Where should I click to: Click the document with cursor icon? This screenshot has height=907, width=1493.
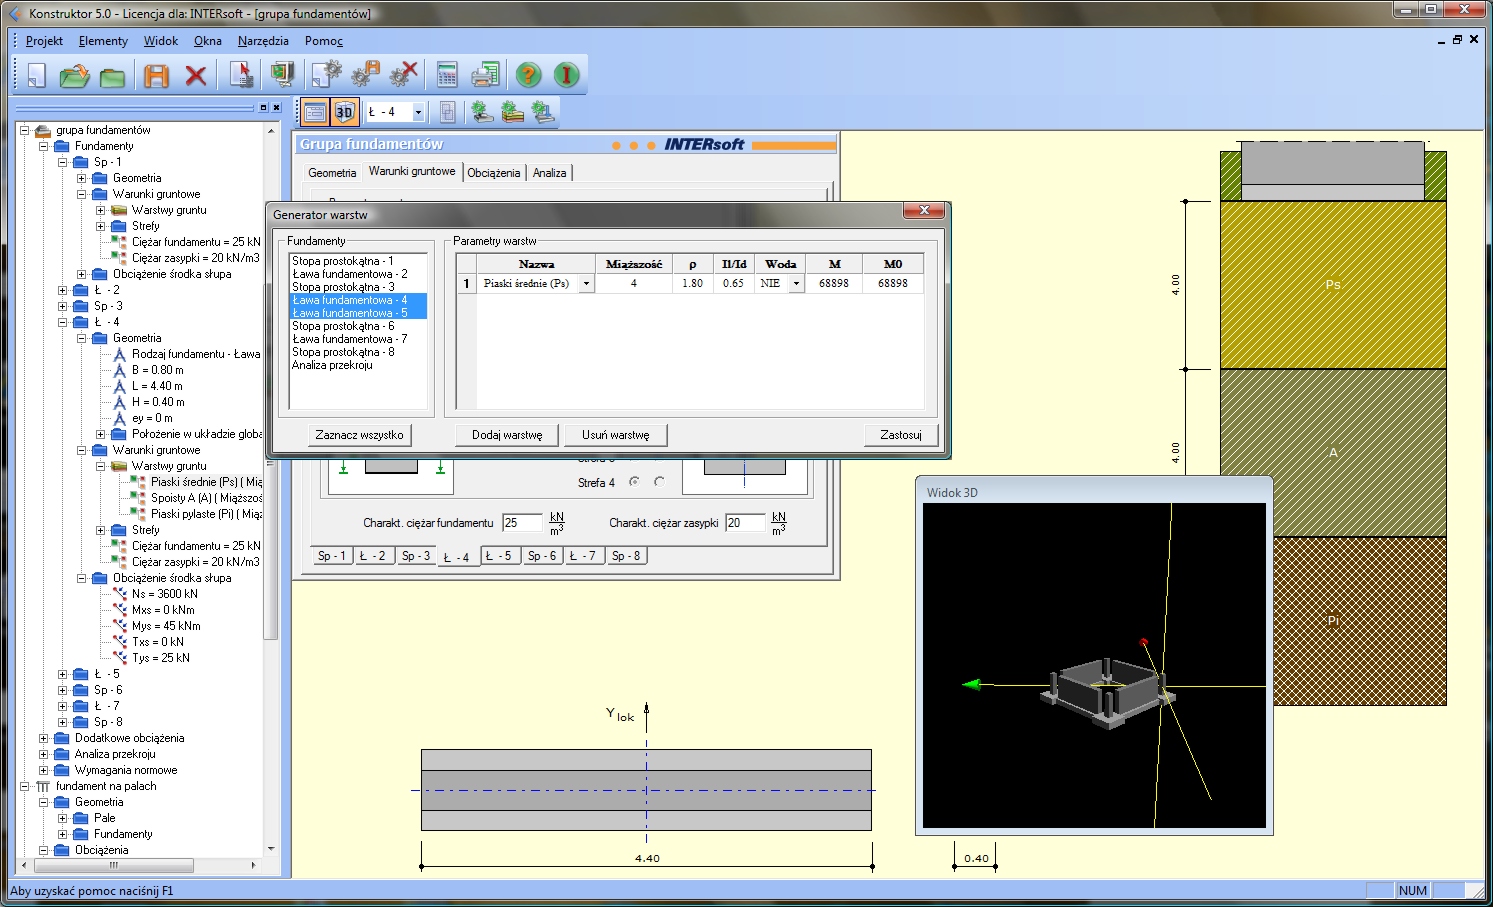click(x=241, y=75)
